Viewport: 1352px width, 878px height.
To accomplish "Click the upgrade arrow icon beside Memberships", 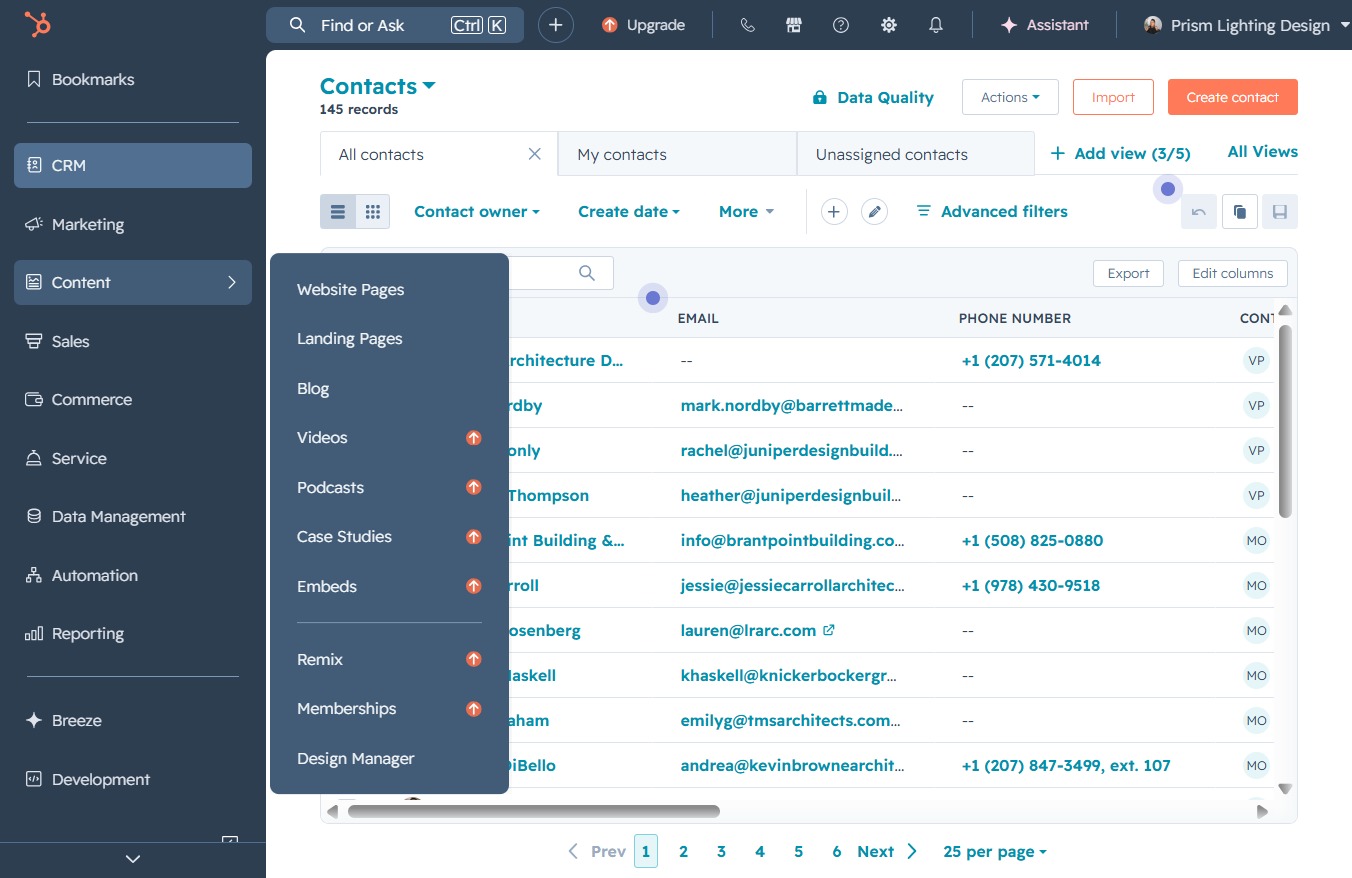I will tap(474, 708).
